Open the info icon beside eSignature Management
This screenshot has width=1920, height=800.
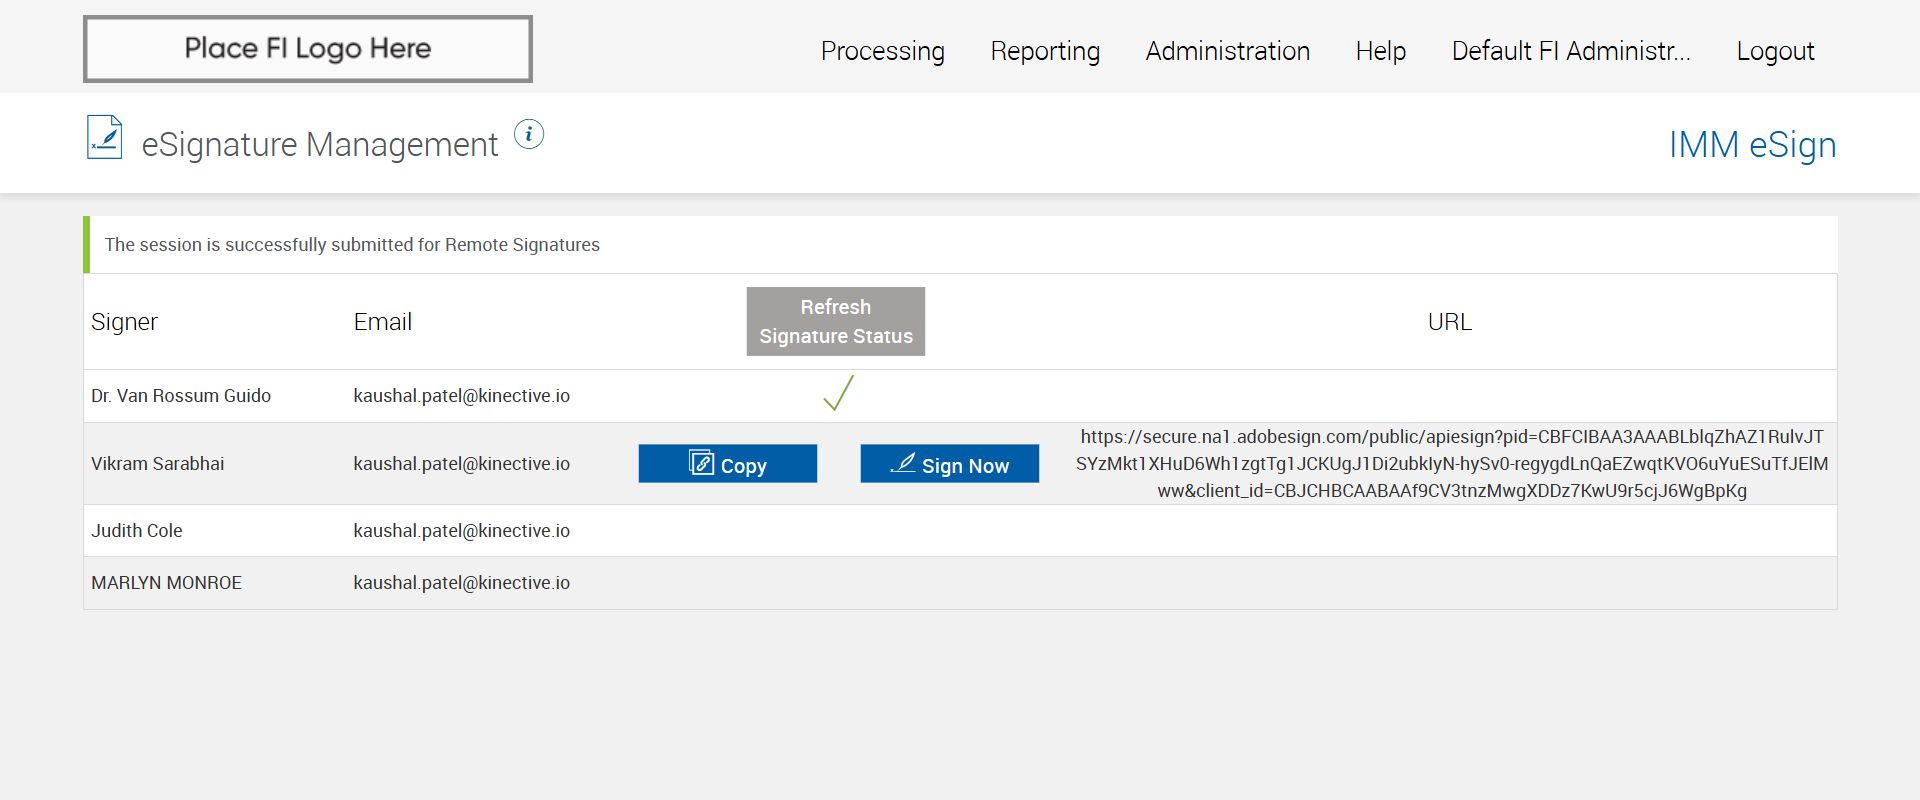click(529, 134)
